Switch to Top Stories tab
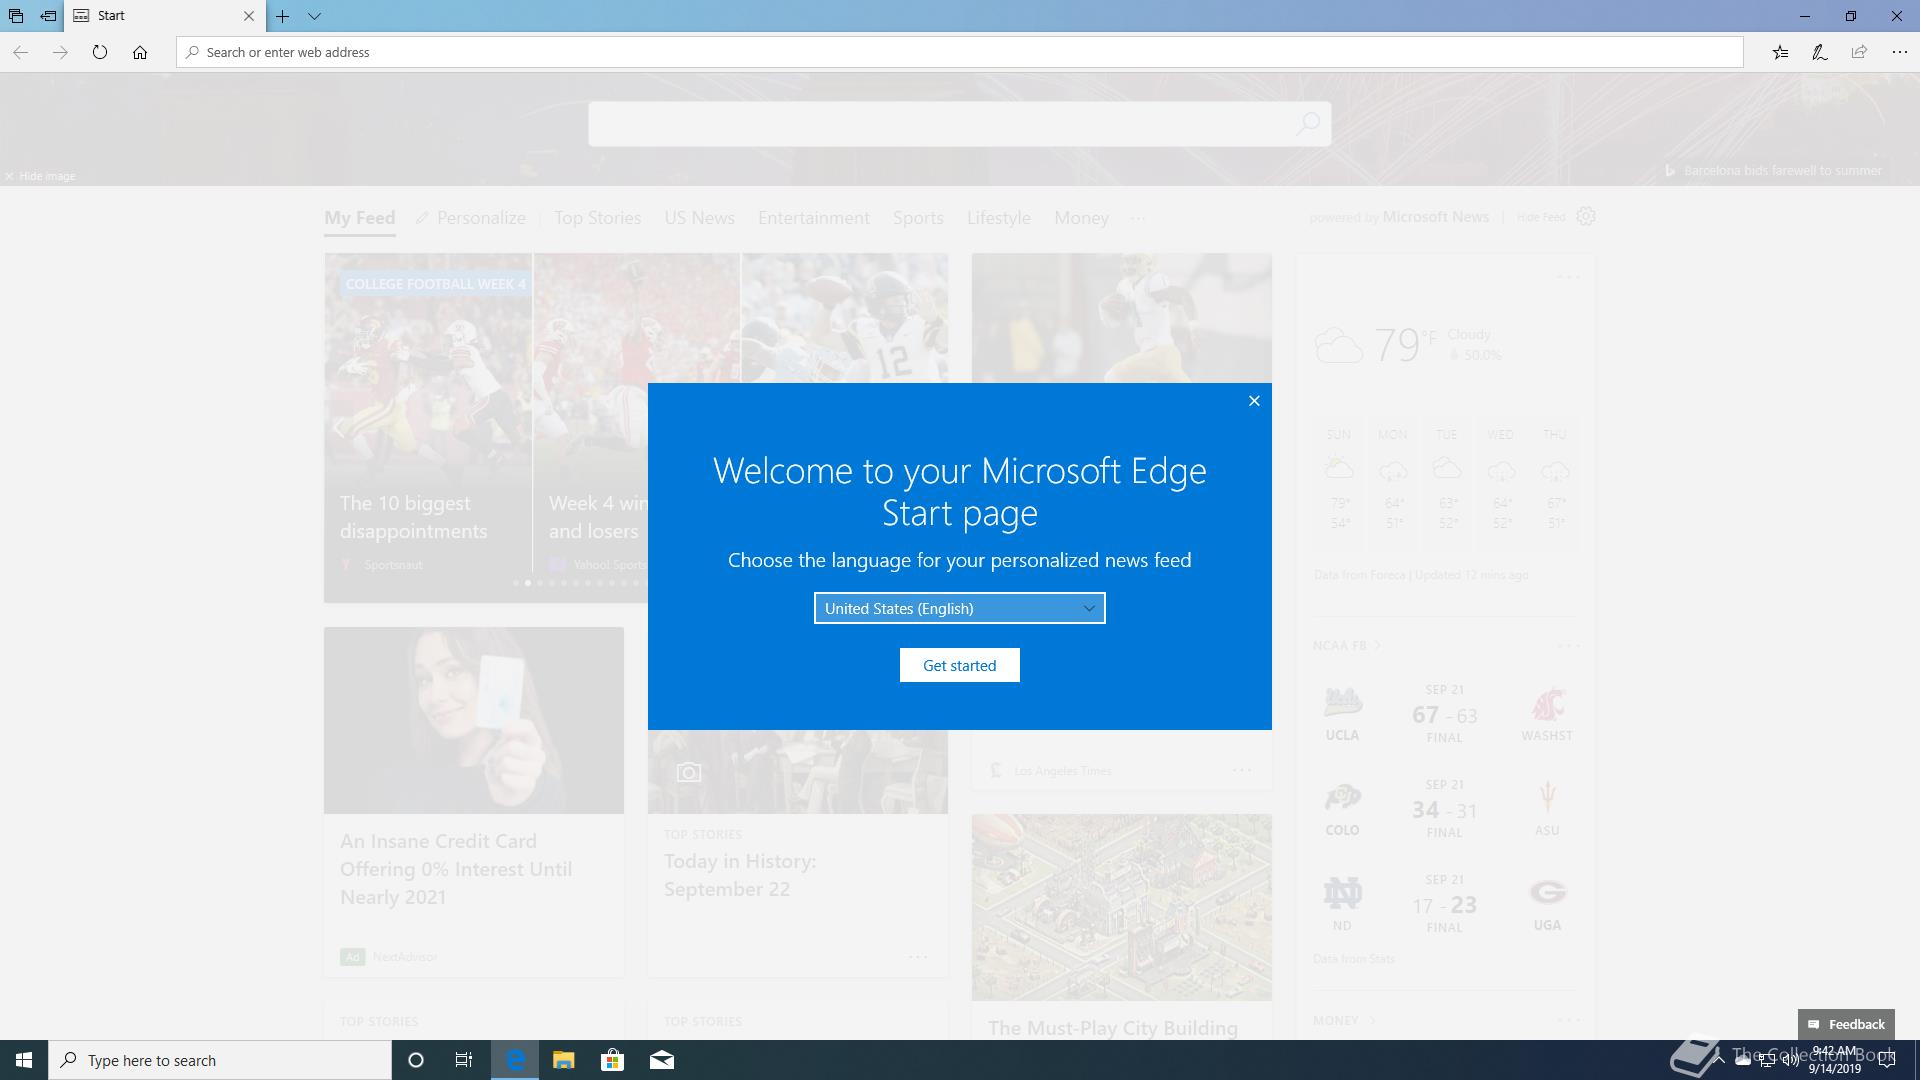1920x1080 pixels. click(598, 218)
